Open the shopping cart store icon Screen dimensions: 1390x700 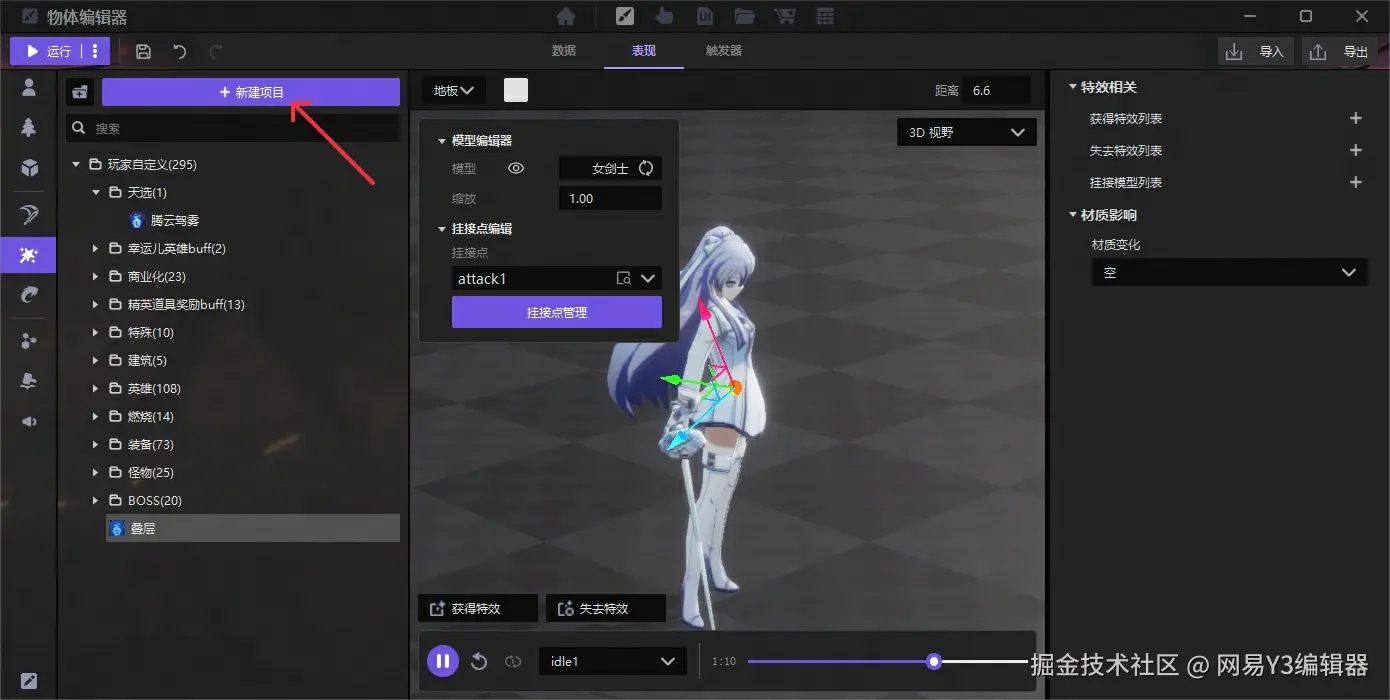coord(785,16)
